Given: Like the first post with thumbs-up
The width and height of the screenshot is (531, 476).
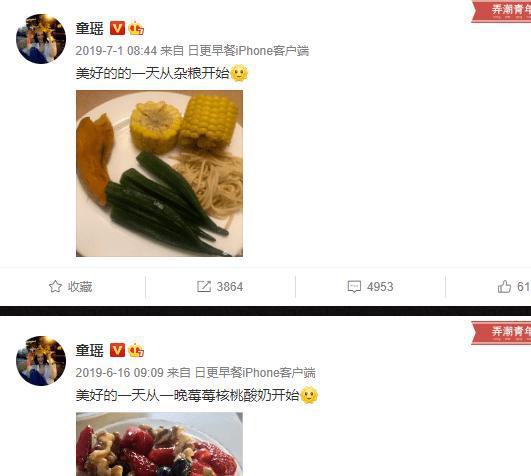Looking at the screenshot, I should coord(504,286).
